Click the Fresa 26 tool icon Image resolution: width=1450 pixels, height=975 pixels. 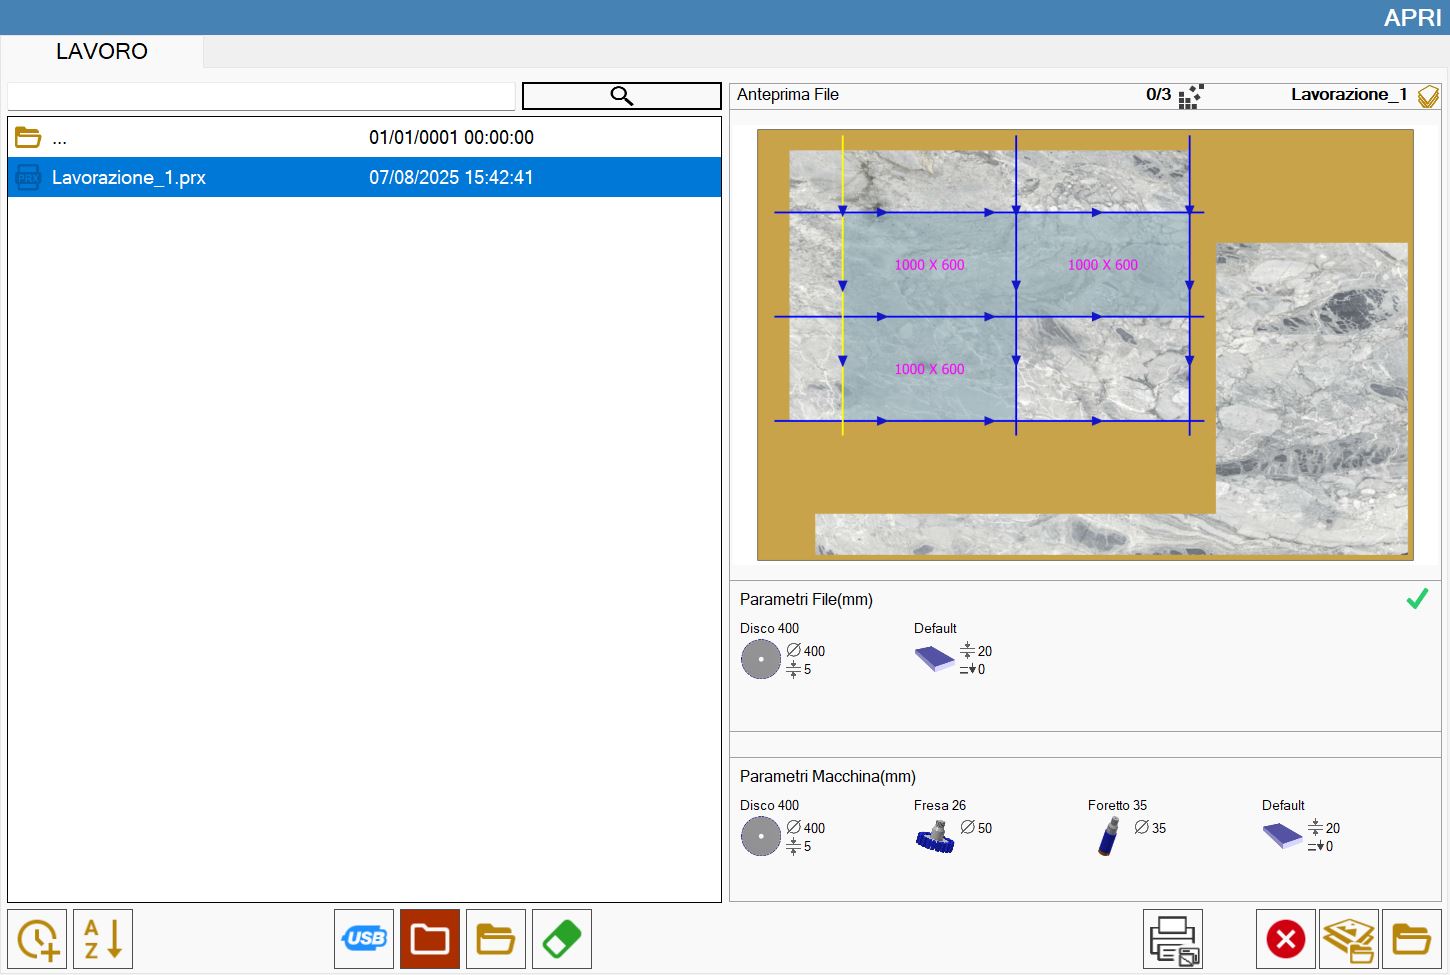(x=936, y=836)
